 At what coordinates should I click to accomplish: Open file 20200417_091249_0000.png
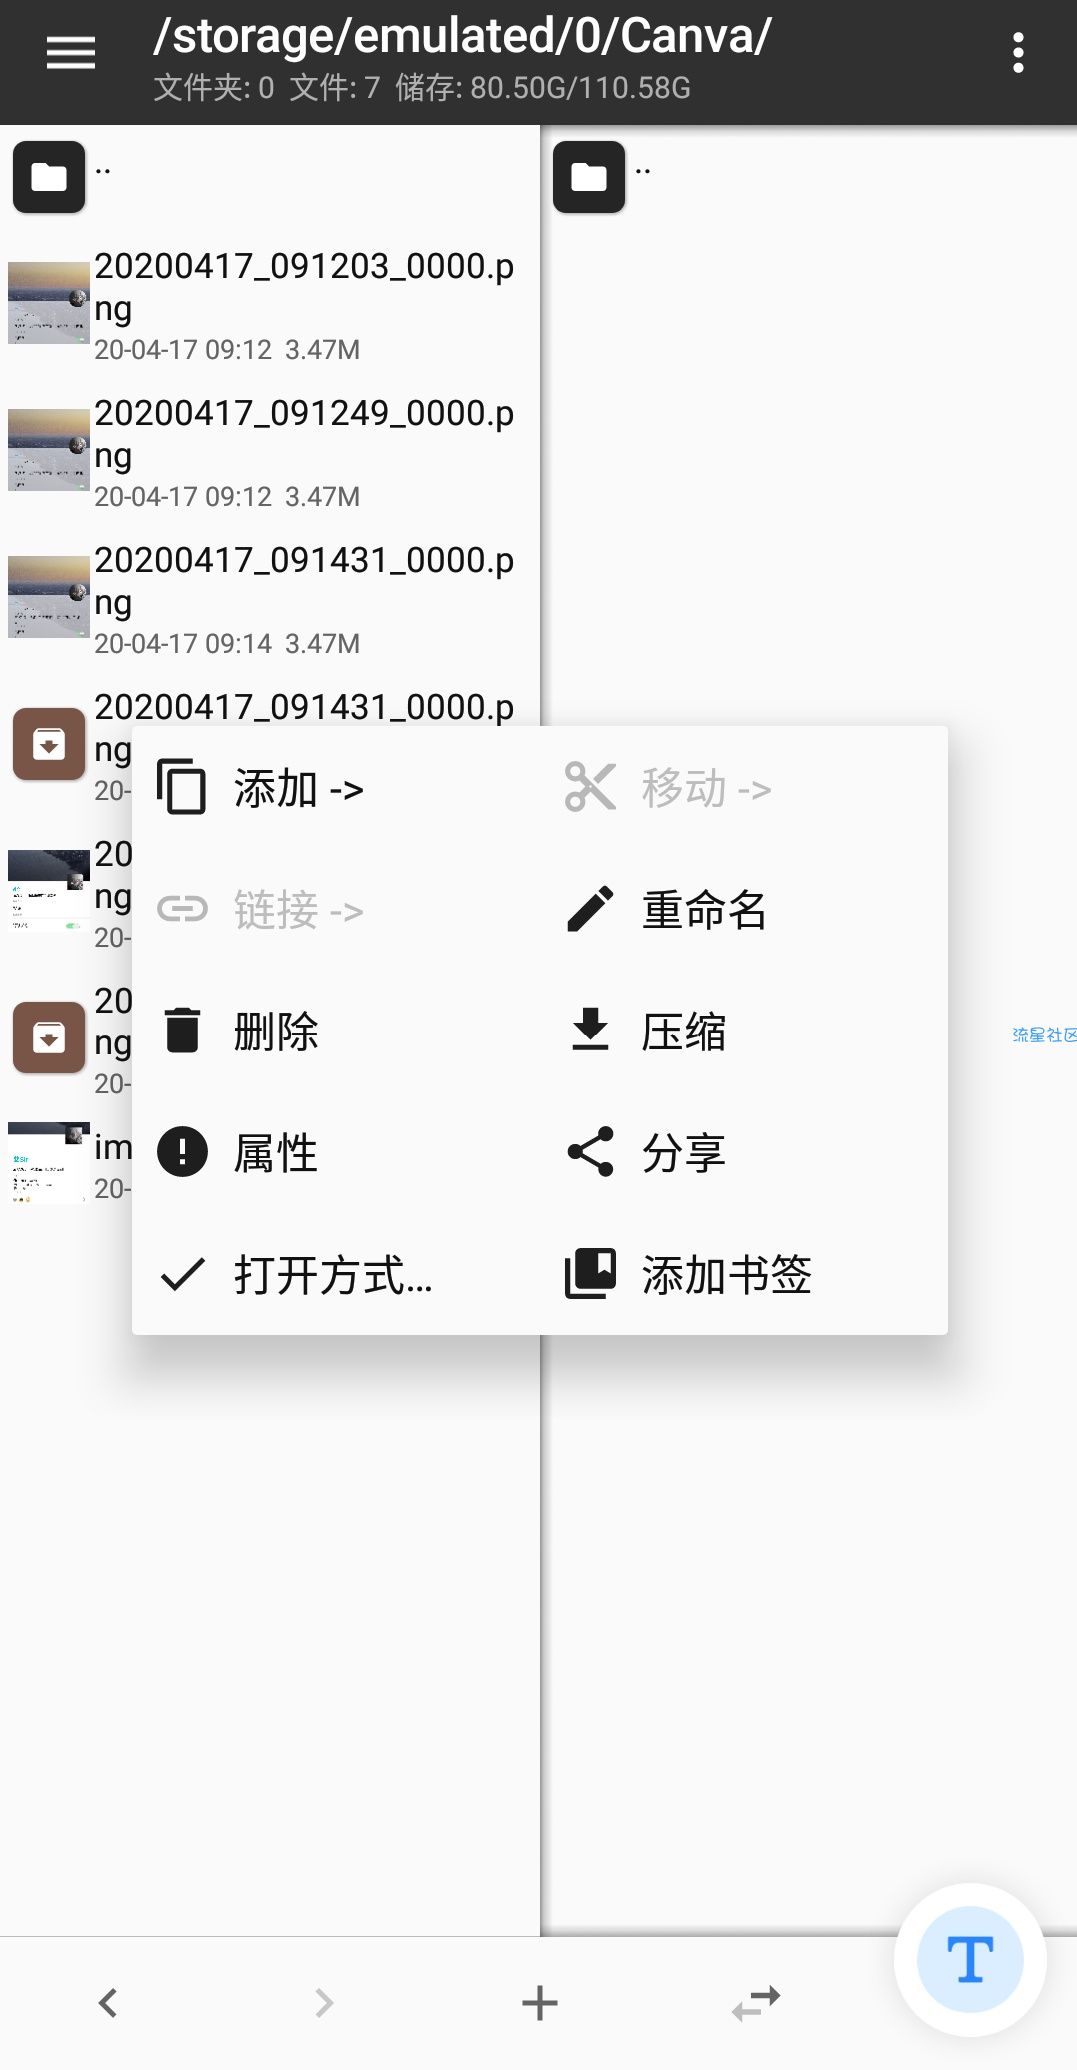pos(270,453)
